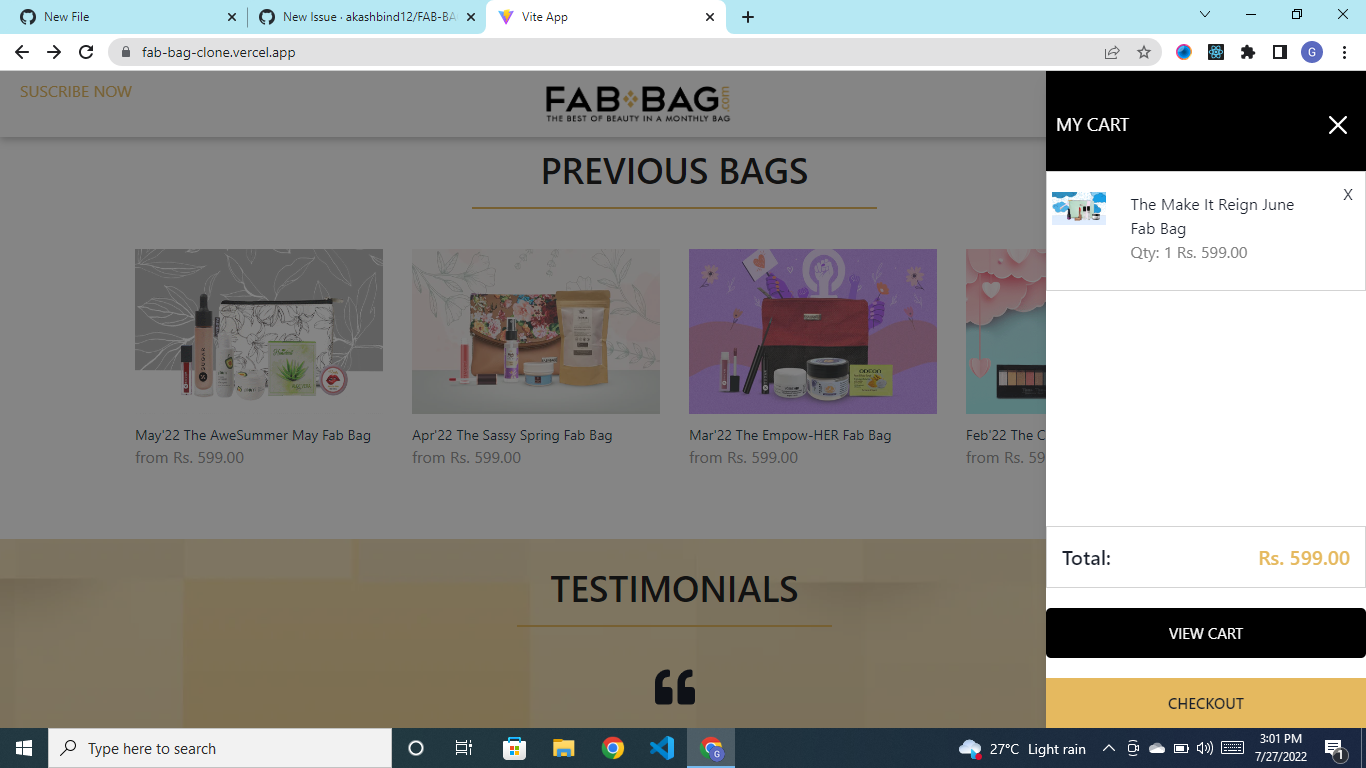Open the battery status icon
Viewport: 1366px width, 768px height.
click(1181, 748)
